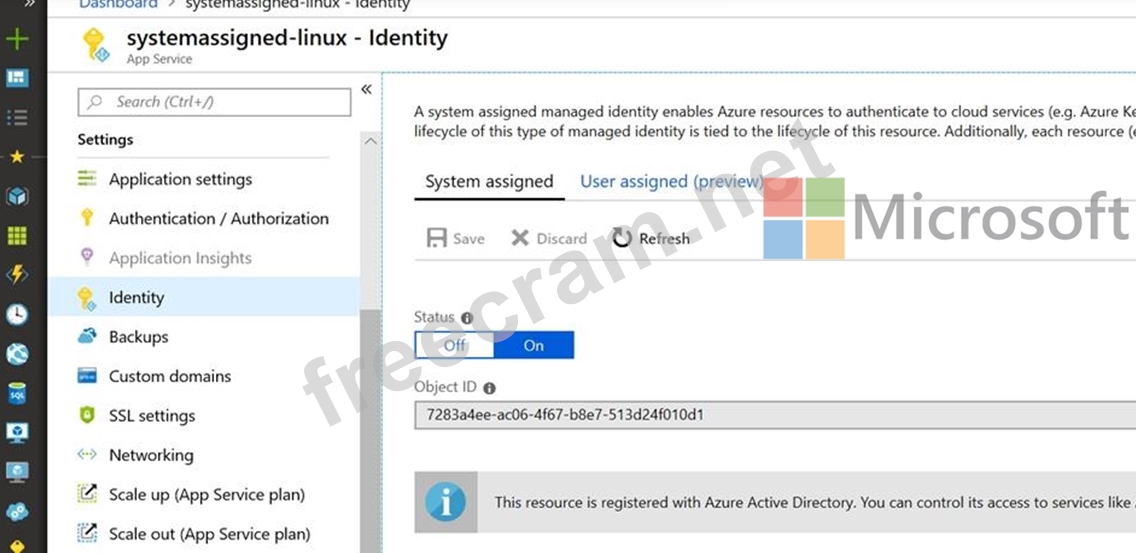Image resolution: width=1136 pixels, height=553 pixels.
Task: Turn the Status toggle Off
Action: [455, 345]
